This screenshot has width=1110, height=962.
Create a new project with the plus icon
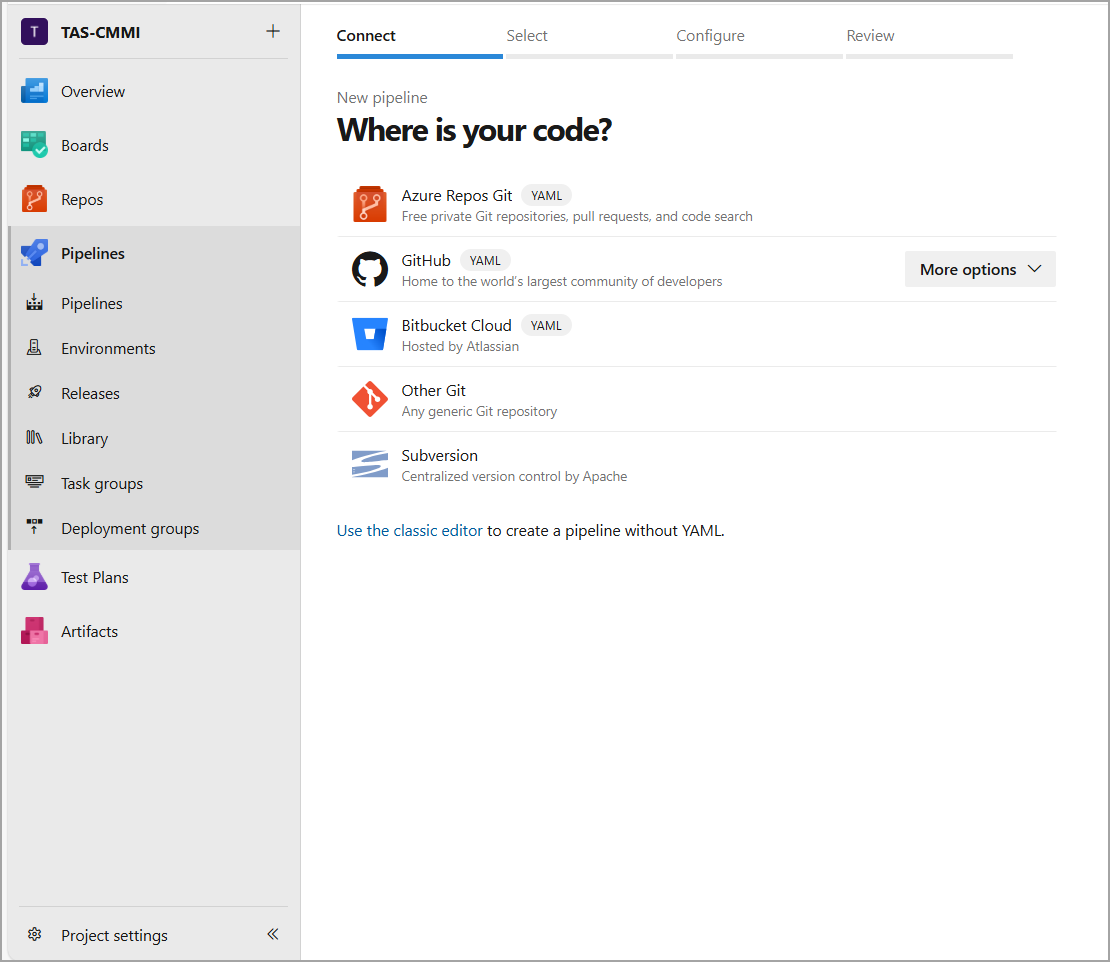coord(272,31)
